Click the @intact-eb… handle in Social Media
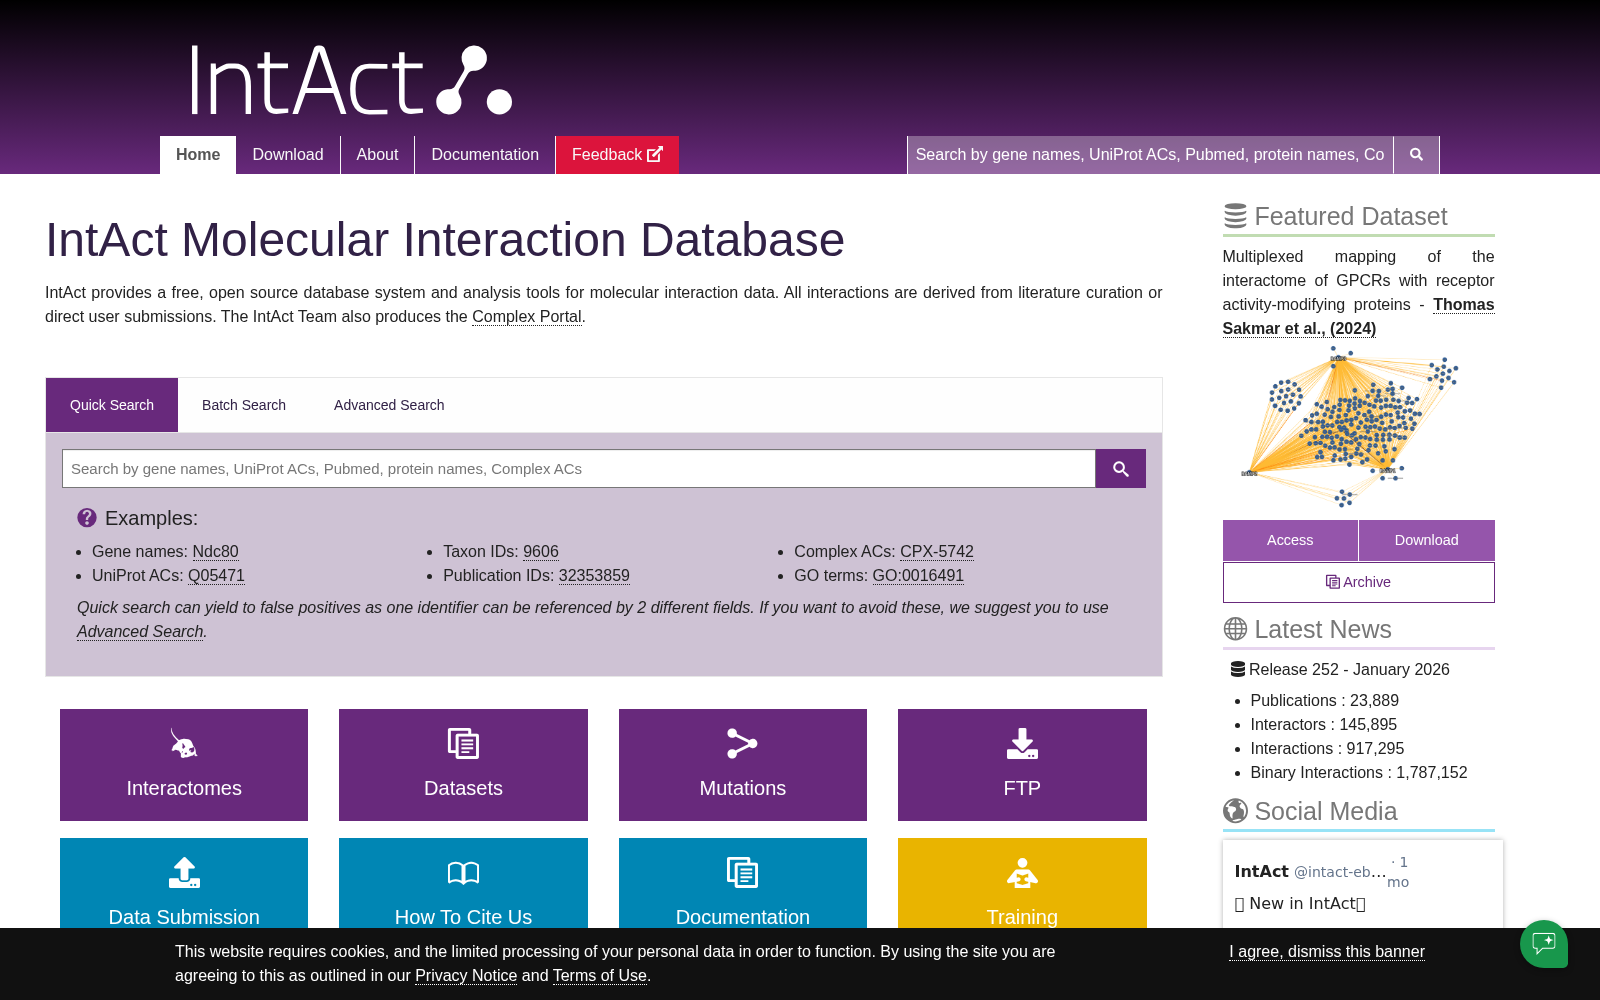This screenshot has height=1000, width=1600. (1340, 872)
